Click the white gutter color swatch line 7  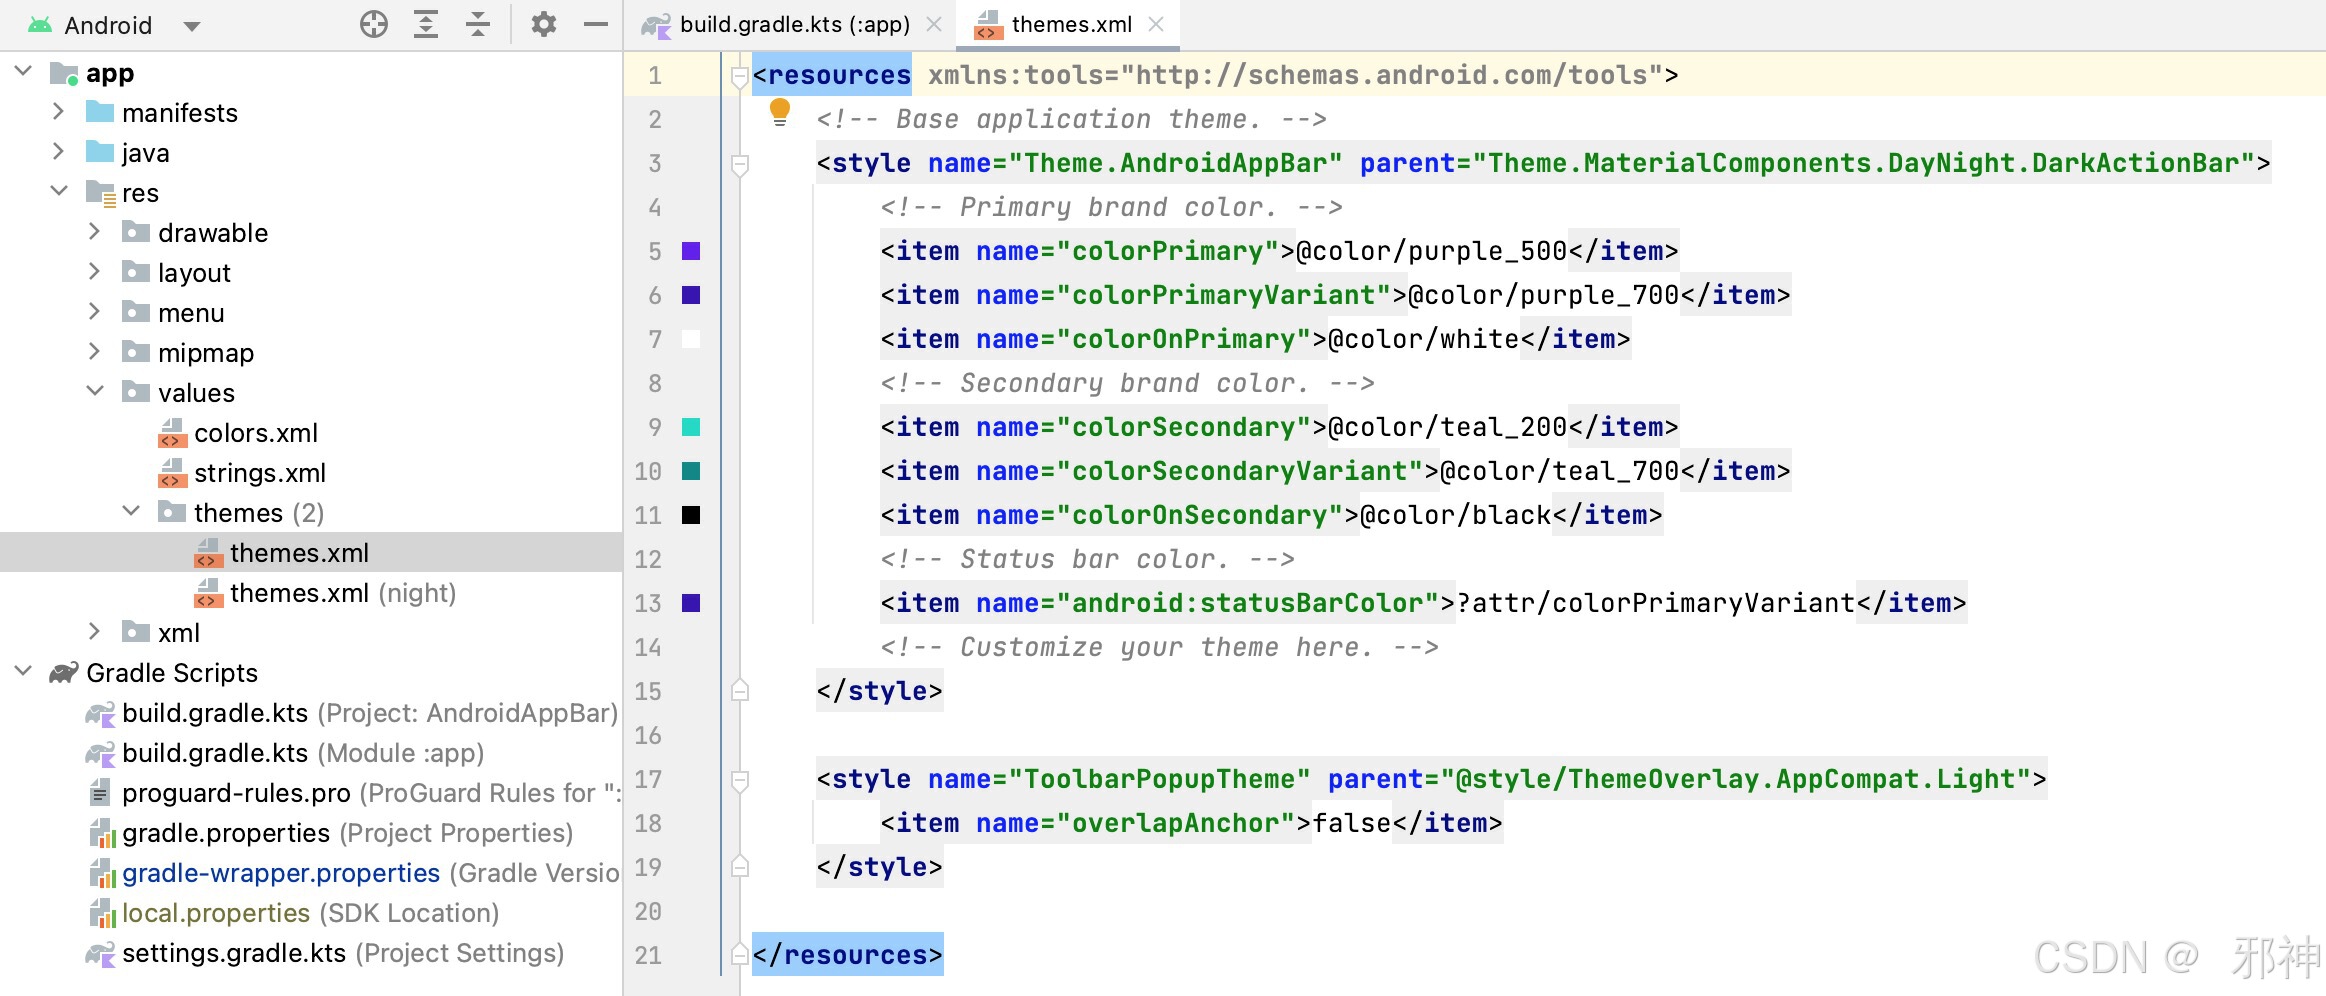tap(691, 339)
